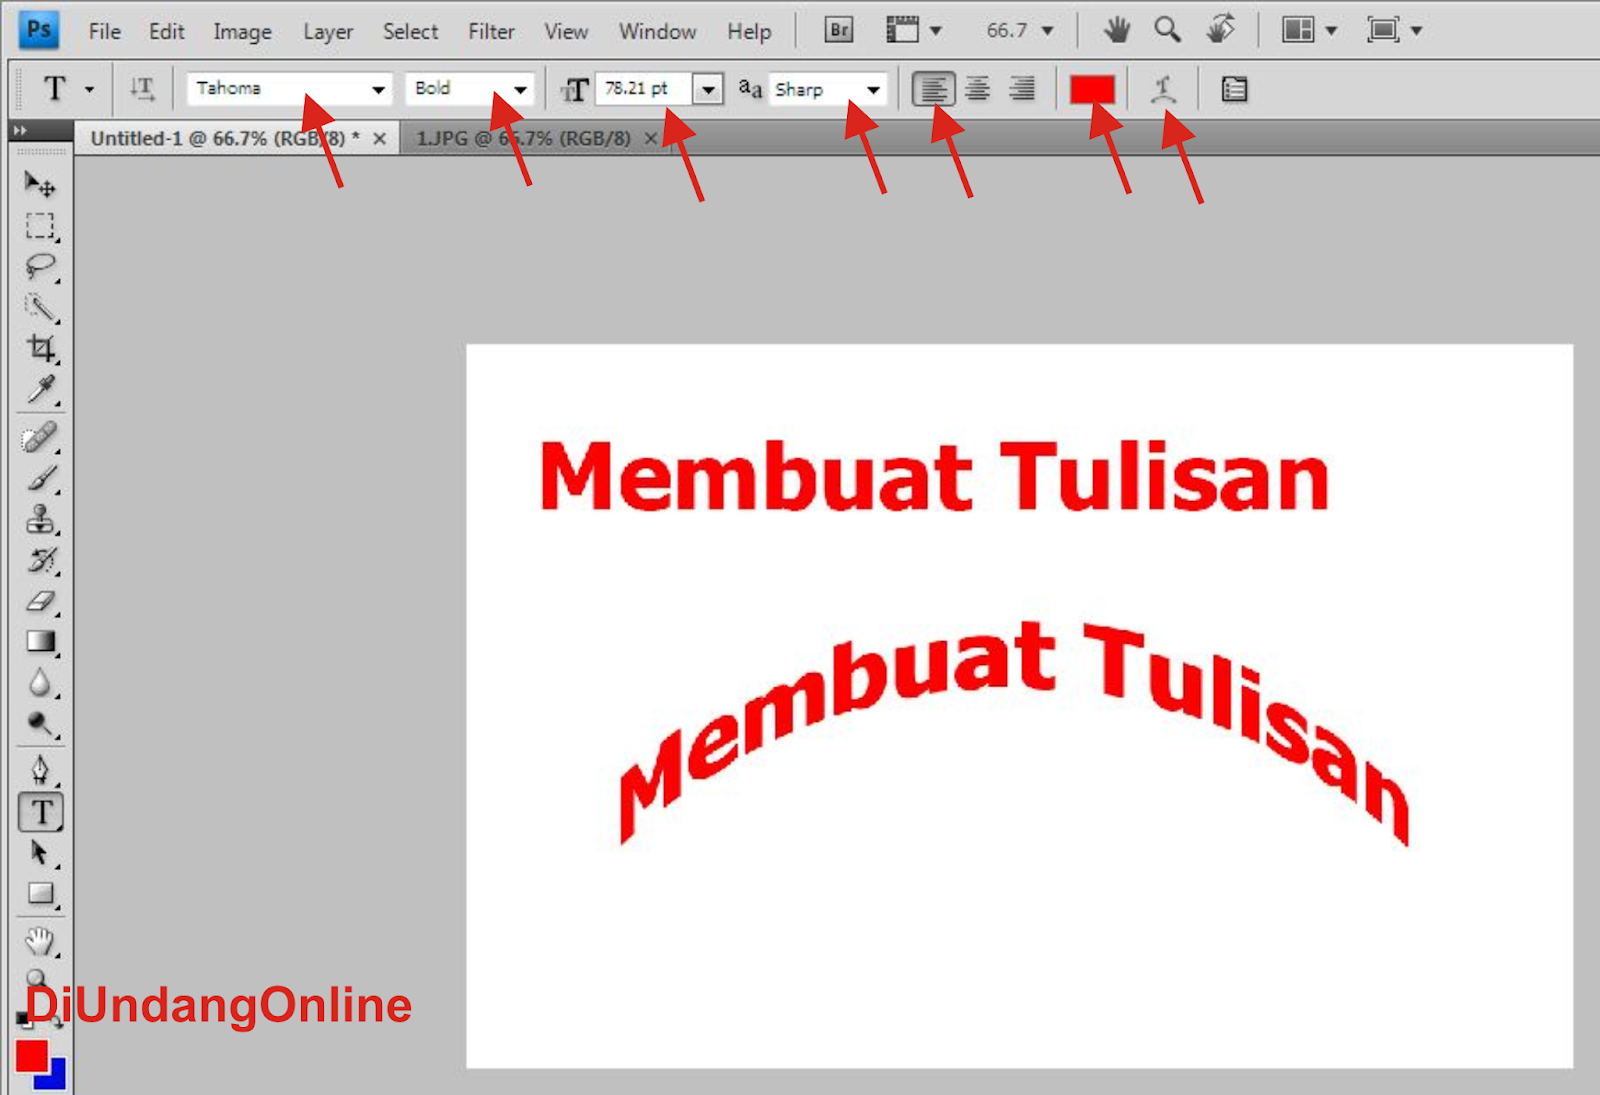1600x1095 pixels.
Task: Enable right align text
Action: click(x=1022, y=90)
